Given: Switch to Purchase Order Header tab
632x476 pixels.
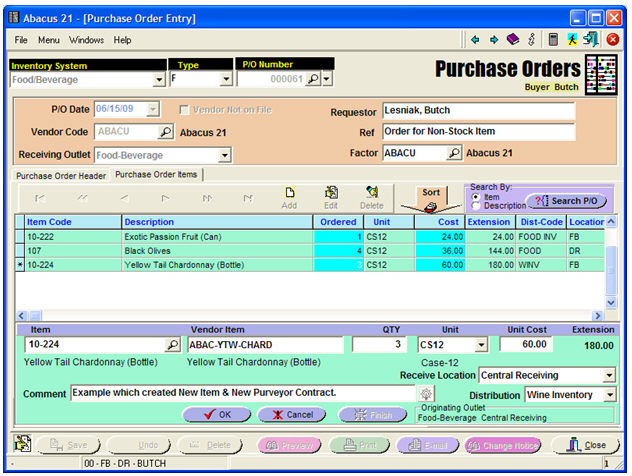Looking at the screenshot, I should click(x=59, y=176).
